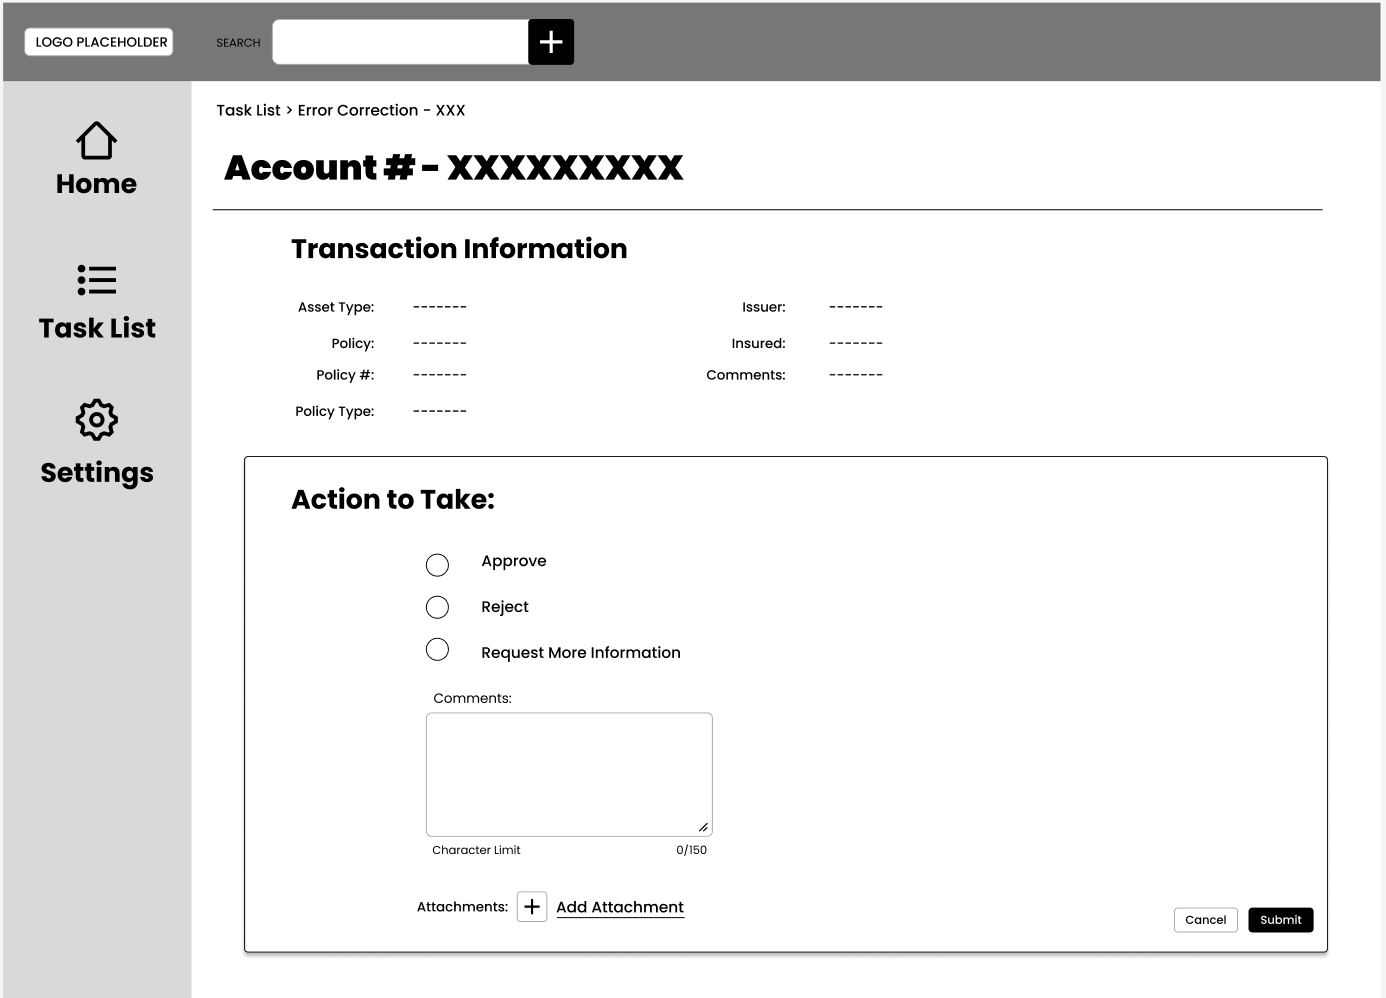The image size is (1386, 998).
Task: Click the Account # heading
Action: click(455, 167)
